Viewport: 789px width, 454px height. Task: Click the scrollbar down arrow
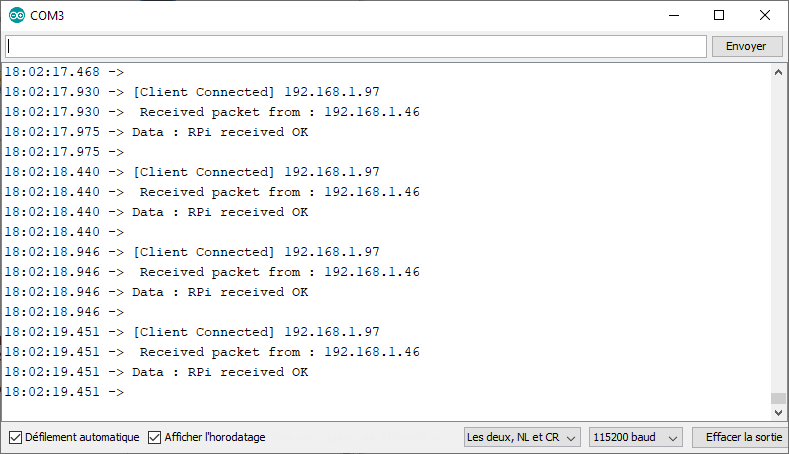pyautogui.click(x=778, y=413)
